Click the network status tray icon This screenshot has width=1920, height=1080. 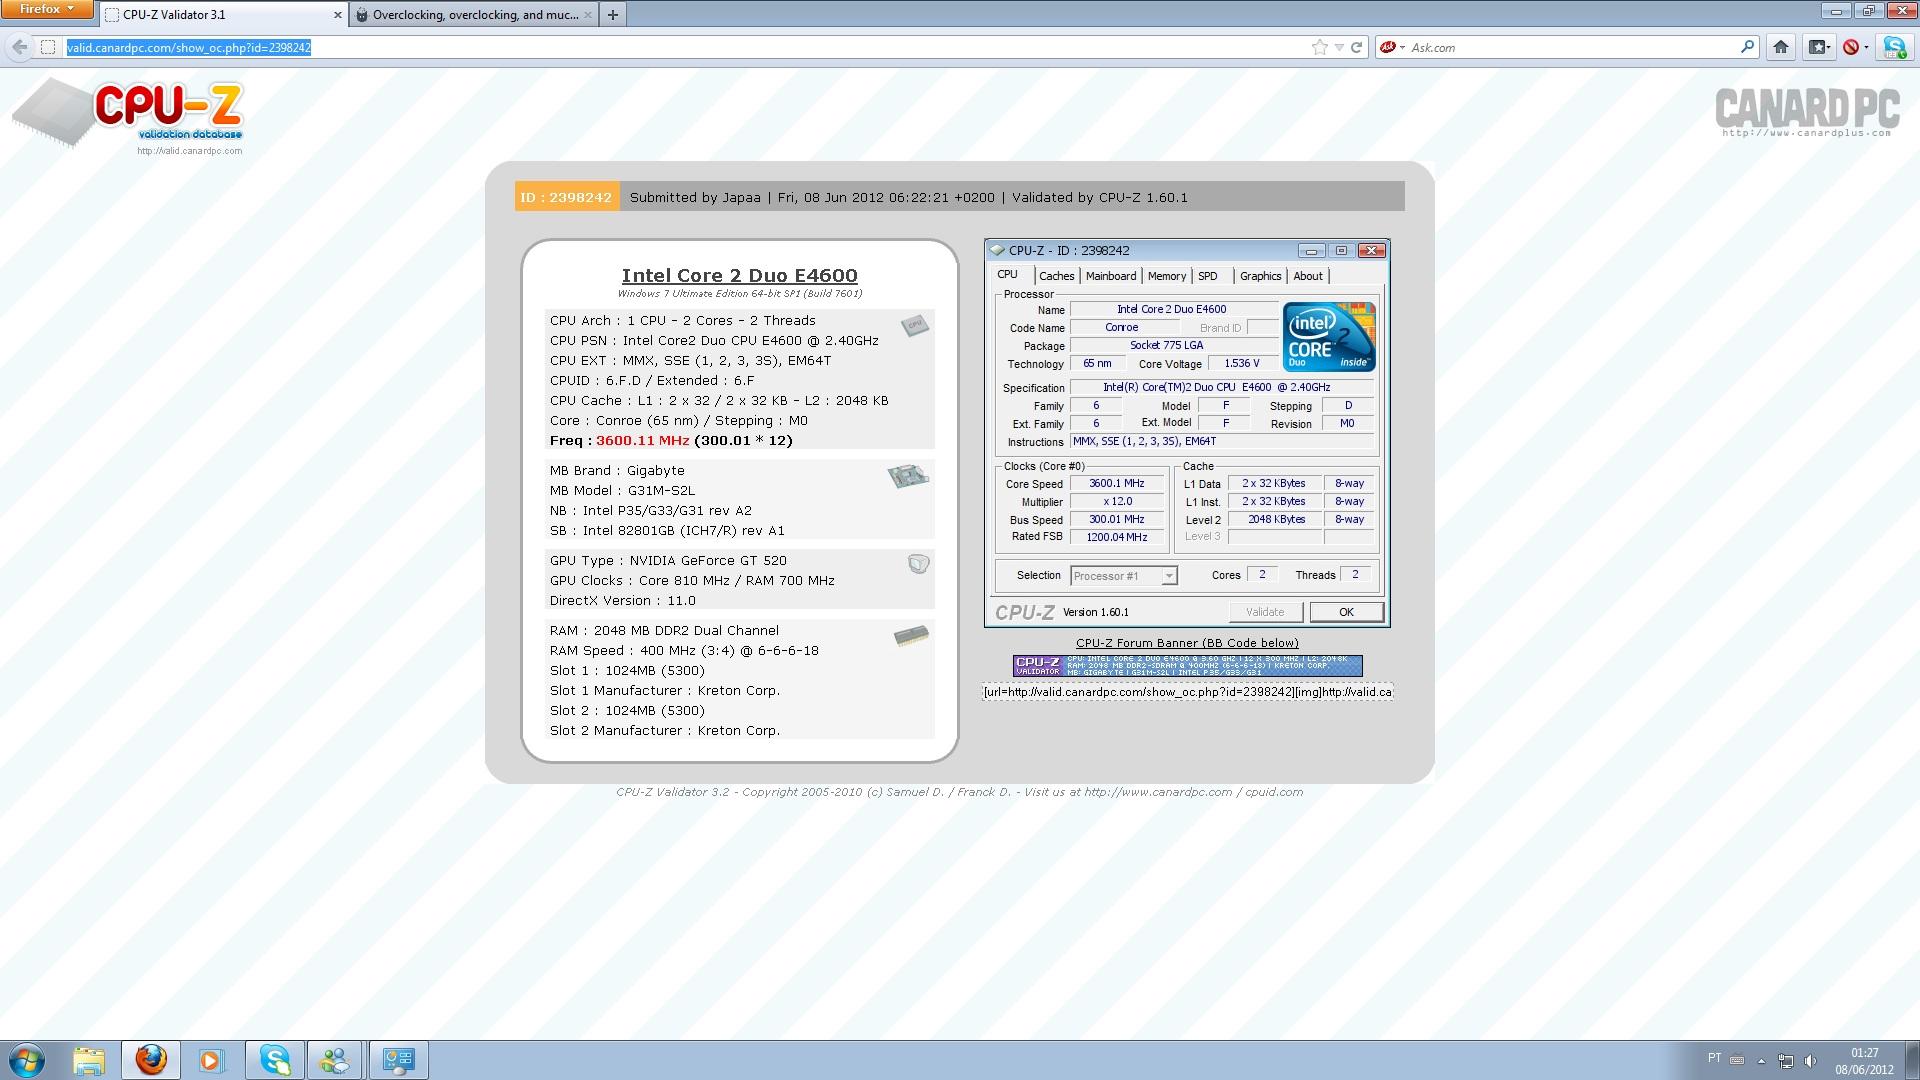tap(1786, 1060)
